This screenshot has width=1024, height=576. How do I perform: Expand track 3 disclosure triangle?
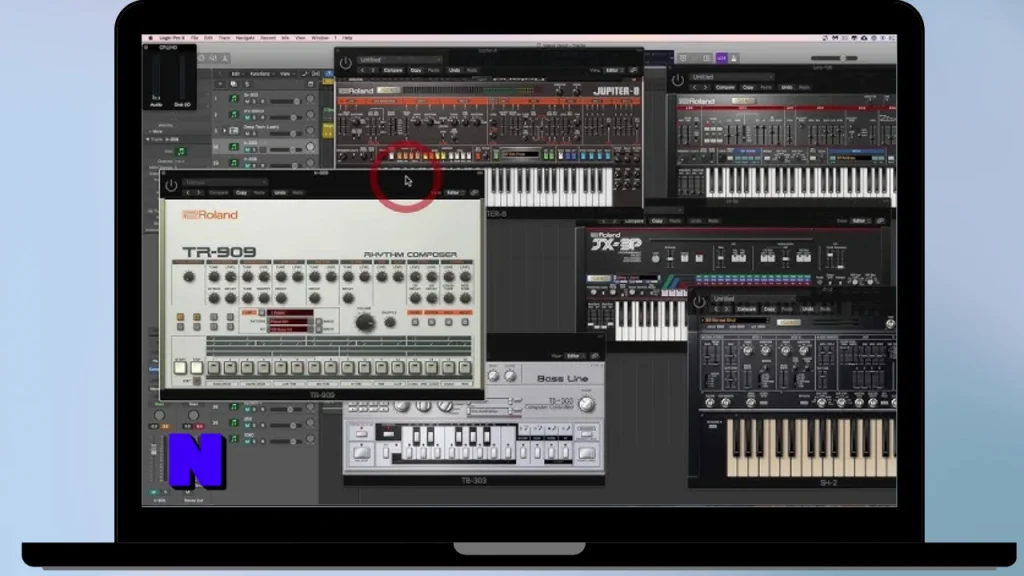point(225,131)
